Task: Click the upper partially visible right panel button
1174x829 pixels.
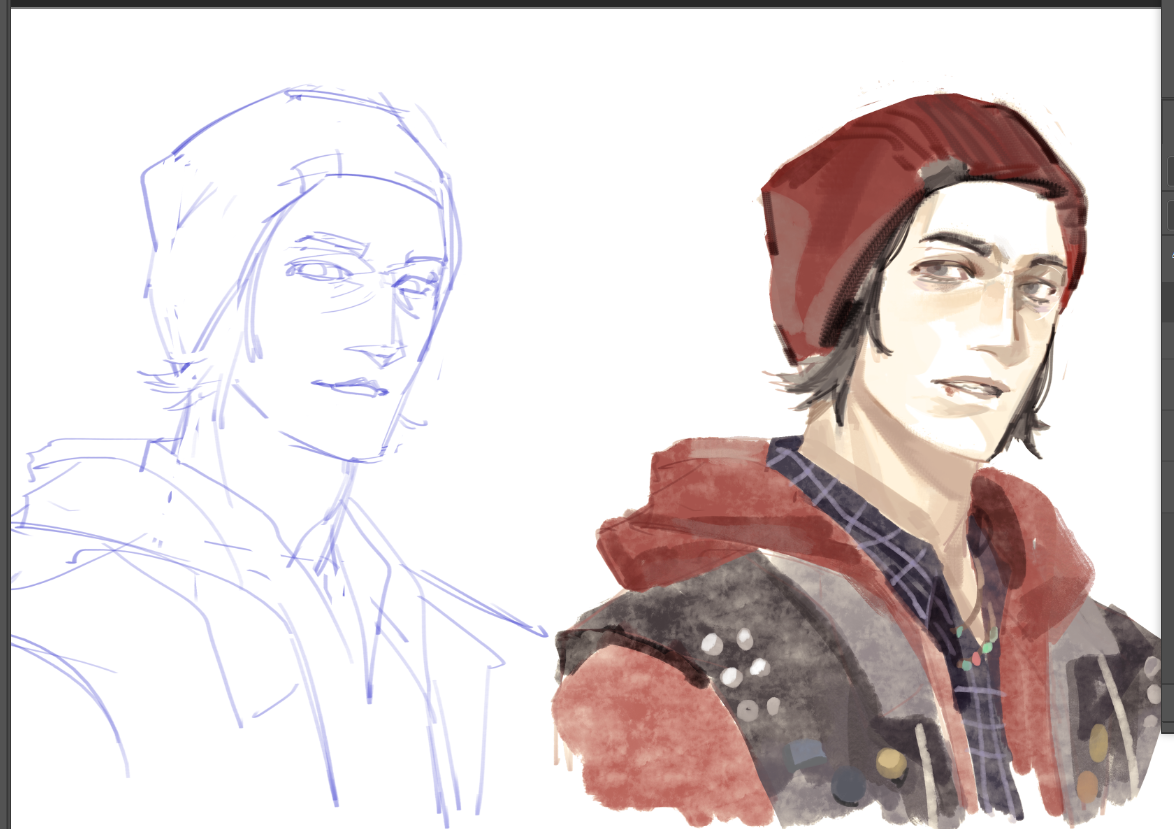Action: coord(1169,171)
